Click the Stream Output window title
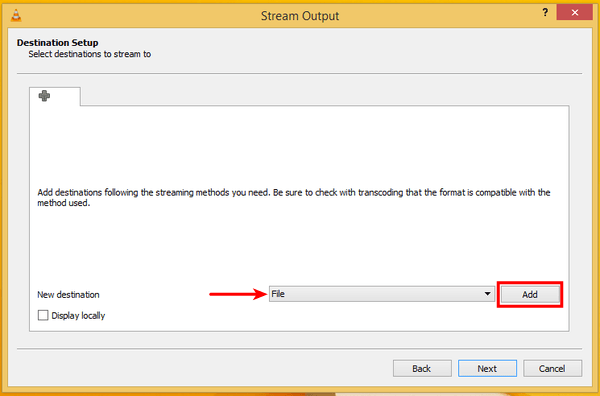 click(300, 16)
